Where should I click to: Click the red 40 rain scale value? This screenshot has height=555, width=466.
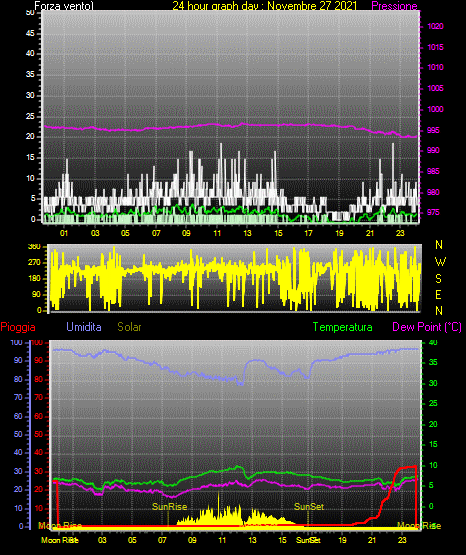[x=38, y=452]
